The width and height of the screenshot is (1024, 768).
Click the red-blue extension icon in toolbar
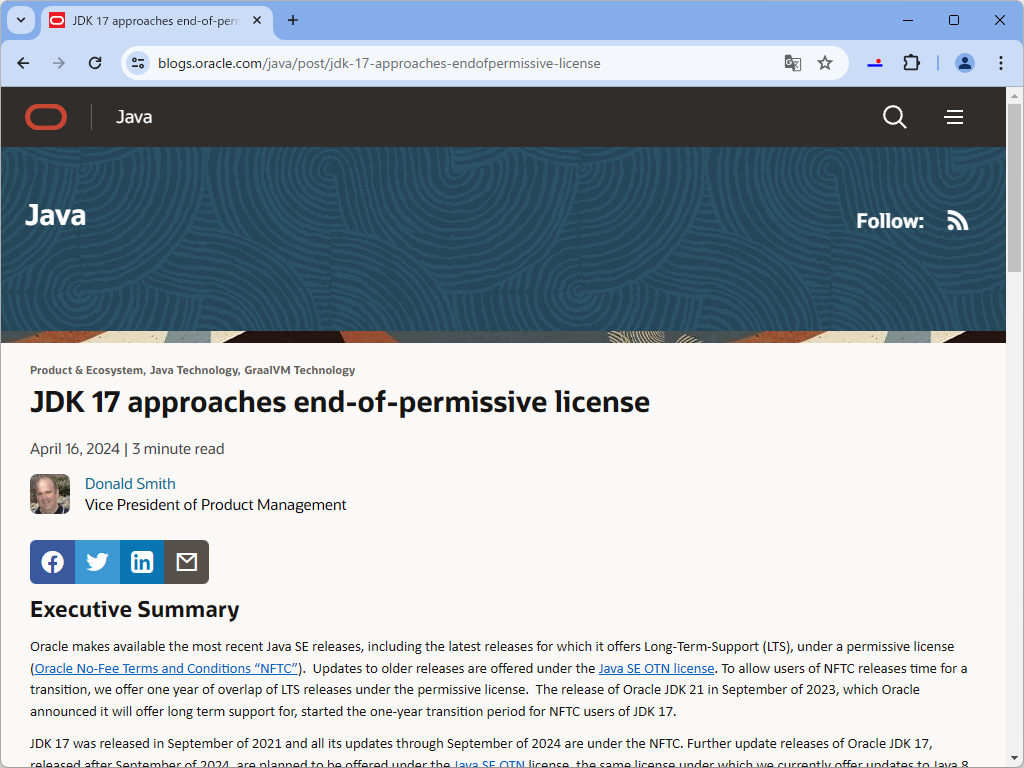coord(875,63)
